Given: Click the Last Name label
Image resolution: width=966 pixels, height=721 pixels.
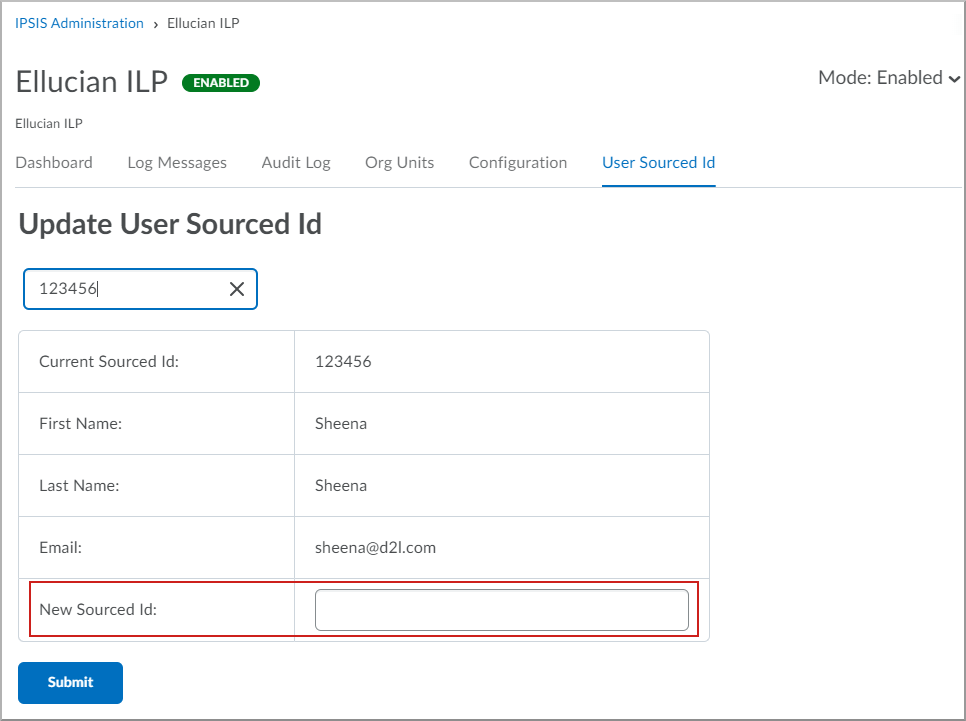Looking at the screenshot, I should tap(79, 486).
